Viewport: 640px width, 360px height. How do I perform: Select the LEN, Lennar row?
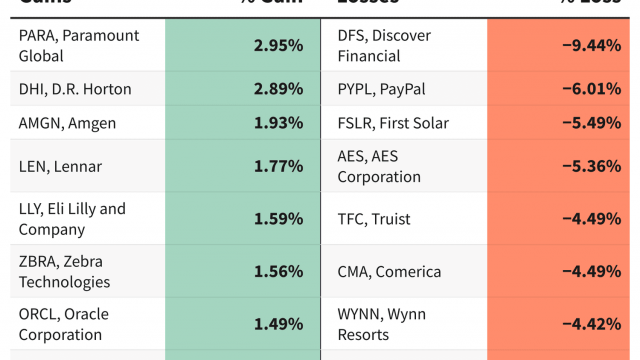[165, 166]
